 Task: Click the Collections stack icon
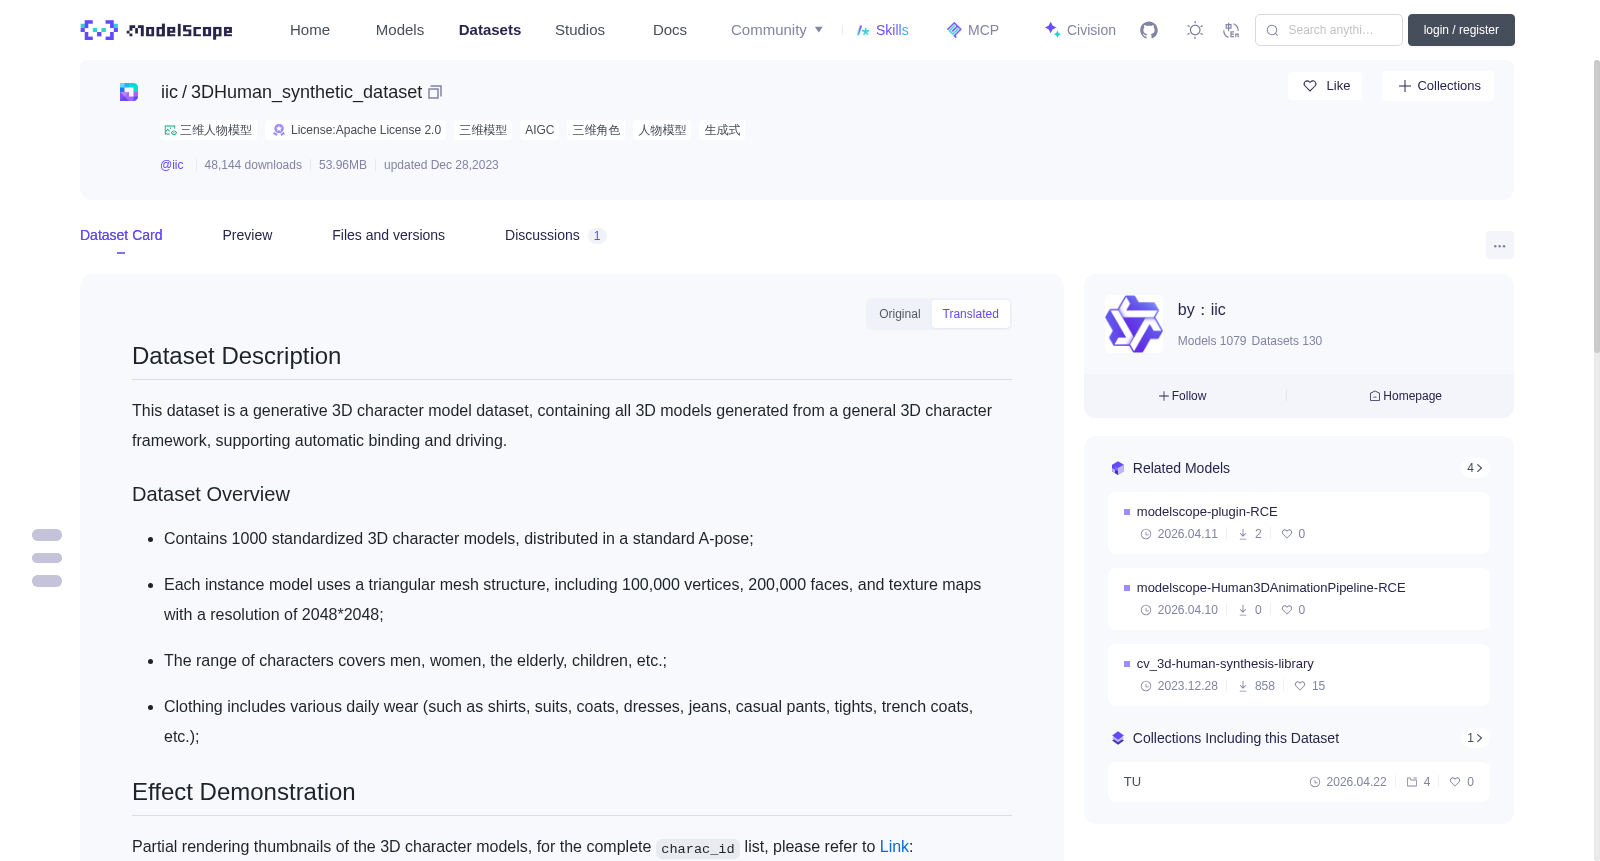pyautogui.click(x=1118, y=738)
